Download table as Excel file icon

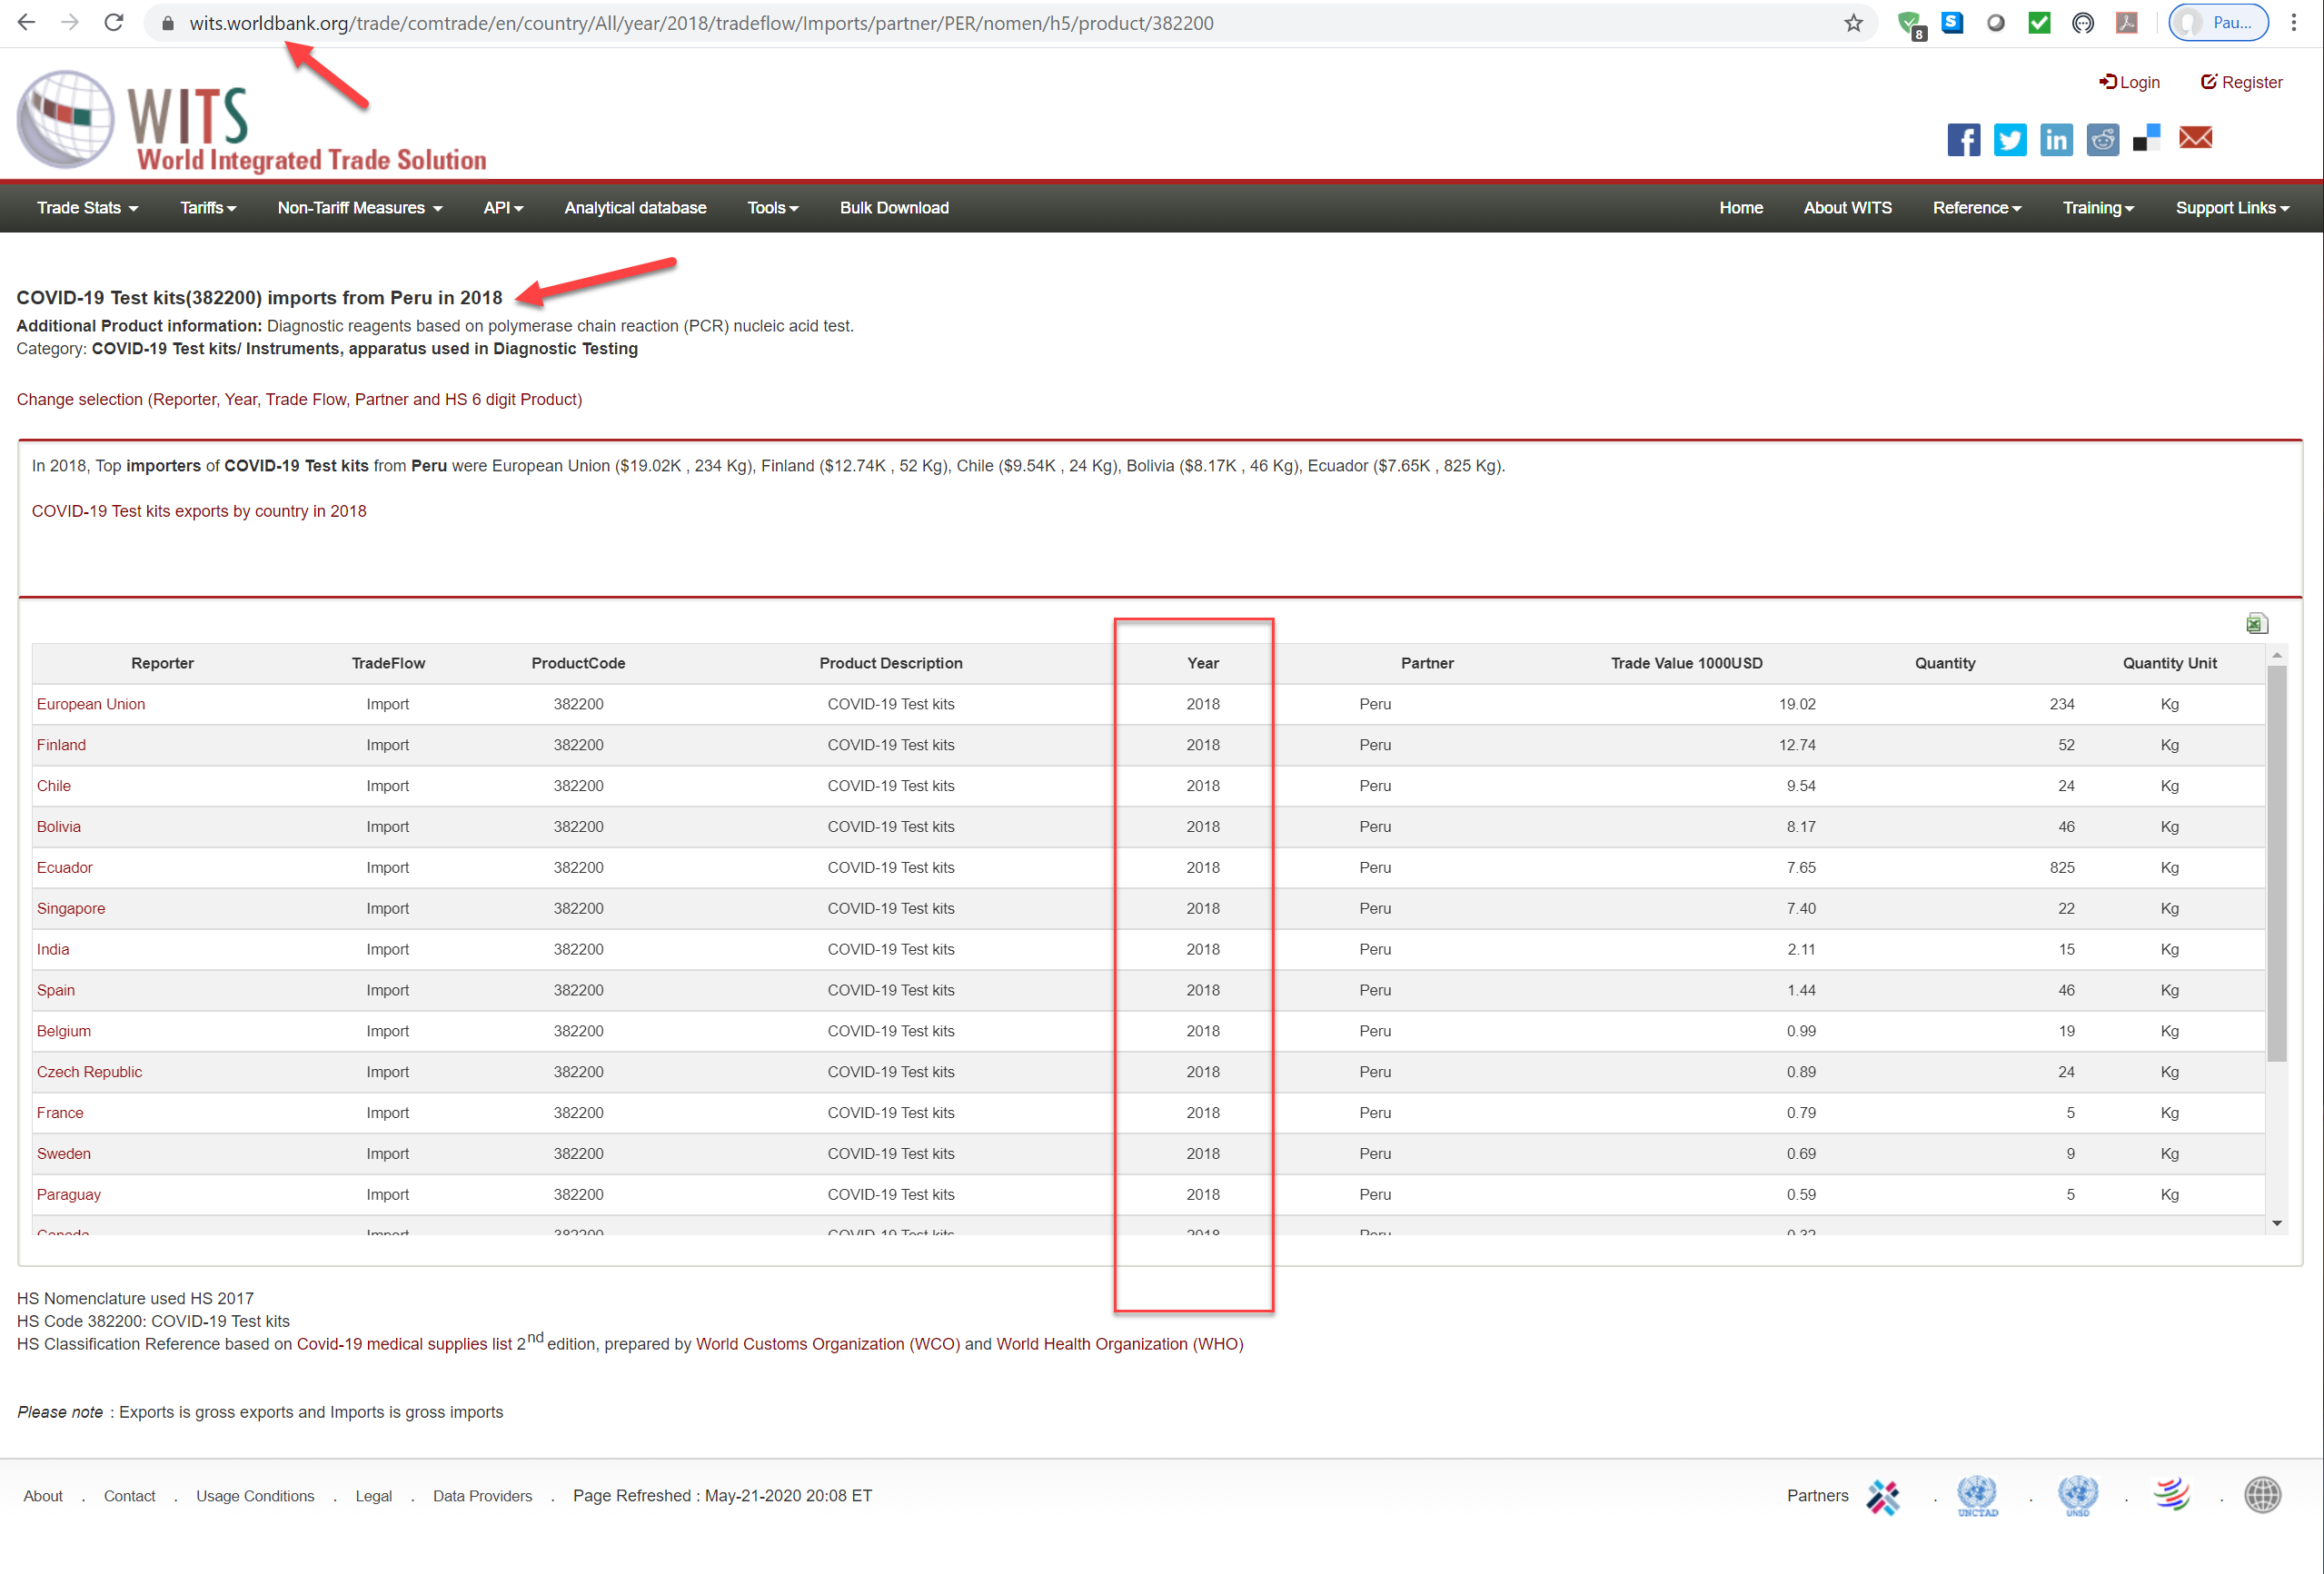[x=2256, y=624]
